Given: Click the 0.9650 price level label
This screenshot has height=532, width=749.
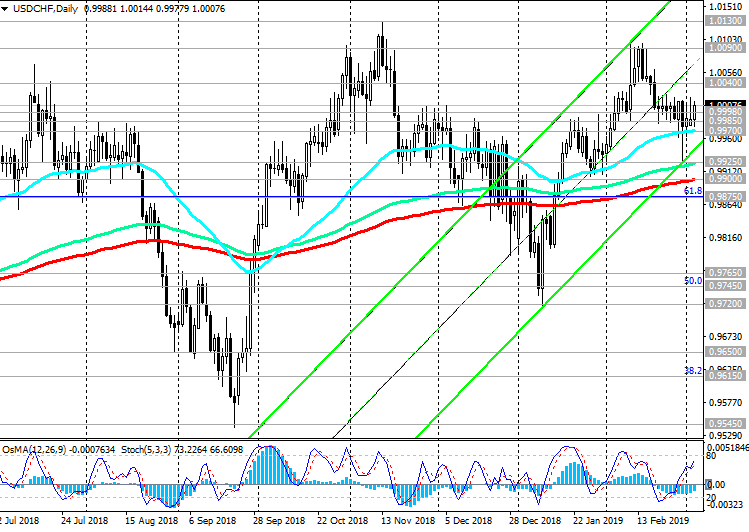Looking at the screenshot, I should pyautogui.click(x=724, y=352).
